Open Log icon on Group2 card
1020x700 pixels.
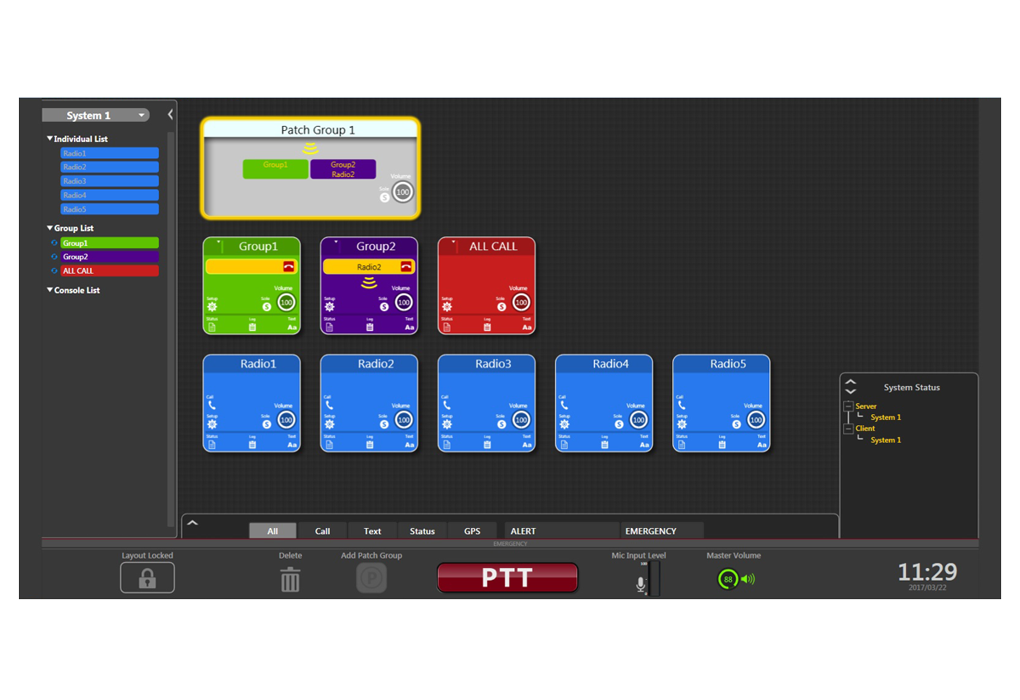pos(369,327)
